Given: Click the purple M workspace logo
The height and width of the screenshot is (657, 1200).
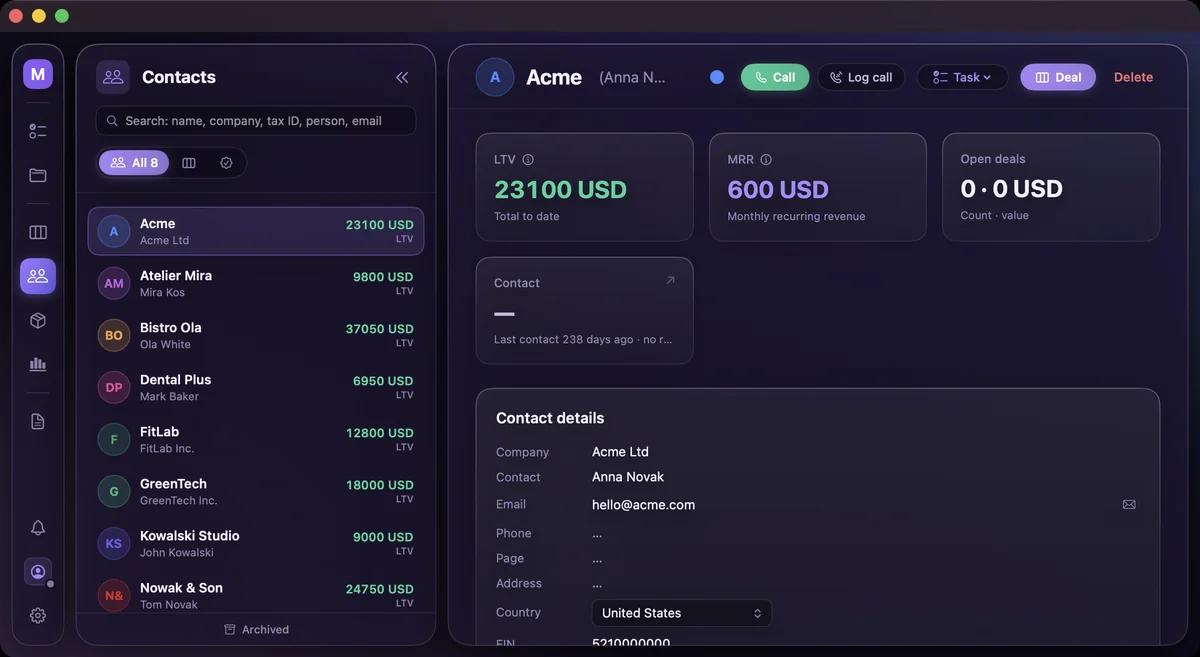Looking at the screenshot, I should 38,74.
